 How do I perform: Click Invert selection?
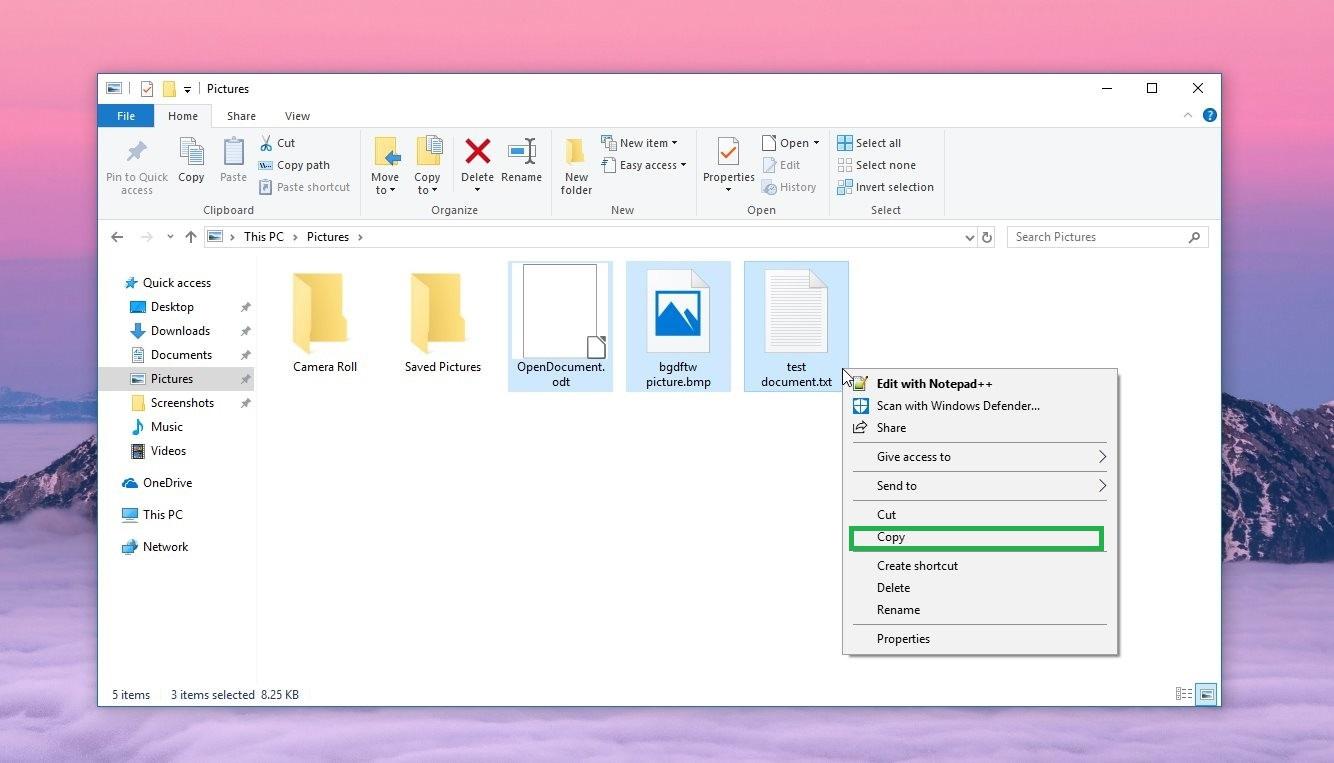[x=885, y=187]
